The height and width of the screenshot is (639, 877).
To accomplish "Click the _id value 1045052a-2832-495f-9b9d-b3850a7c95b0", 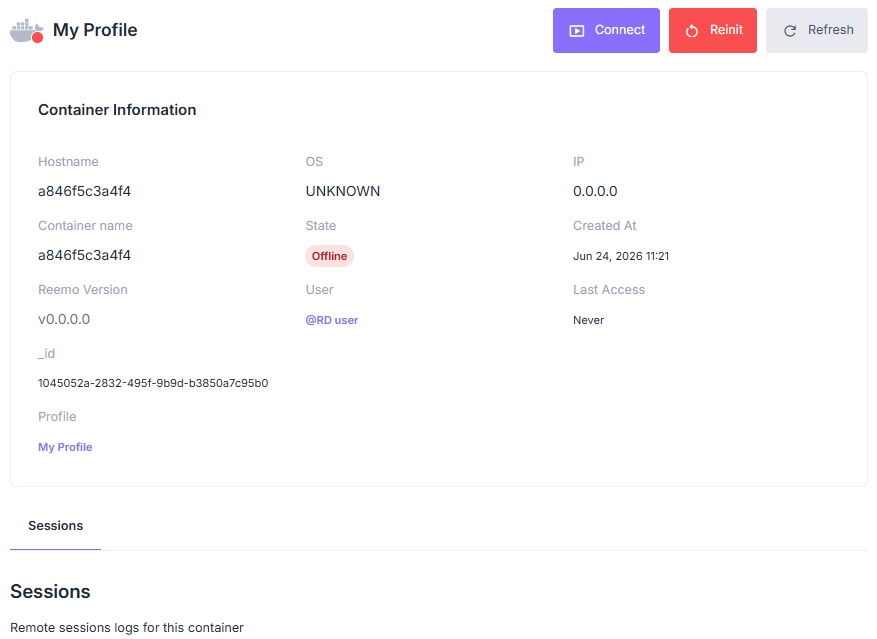I will click(153, 383).
